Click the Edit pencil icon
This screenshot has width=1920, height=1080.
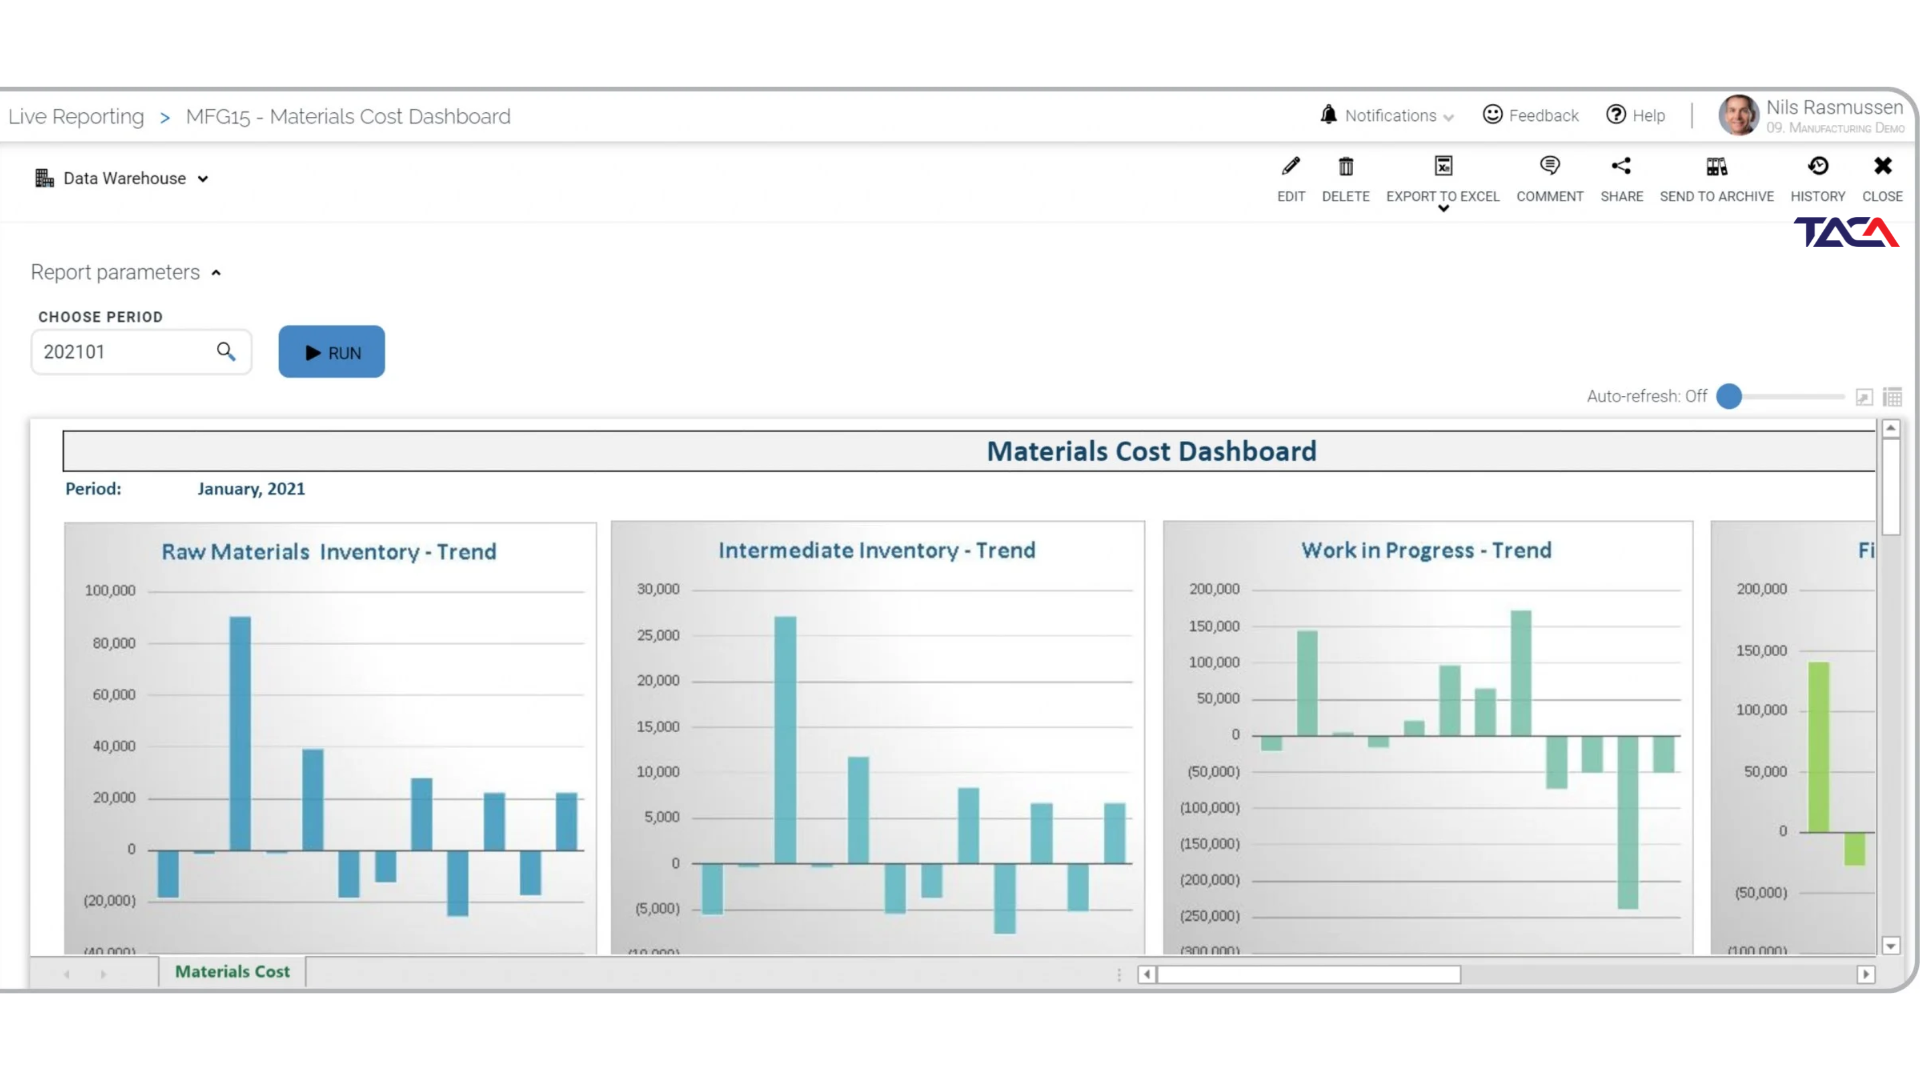click(1291, 166)
